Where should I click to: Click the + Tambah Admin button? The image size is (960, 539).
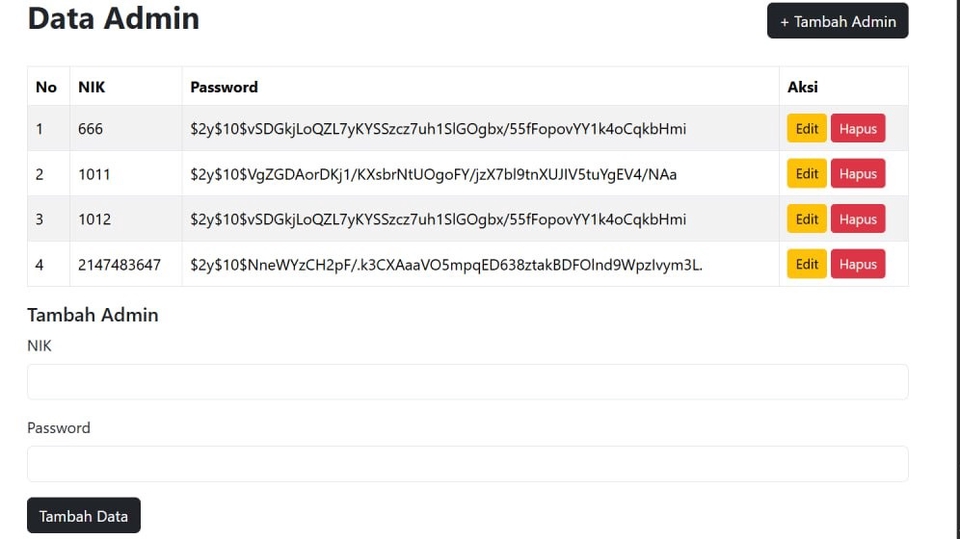(x=838, y=21)
